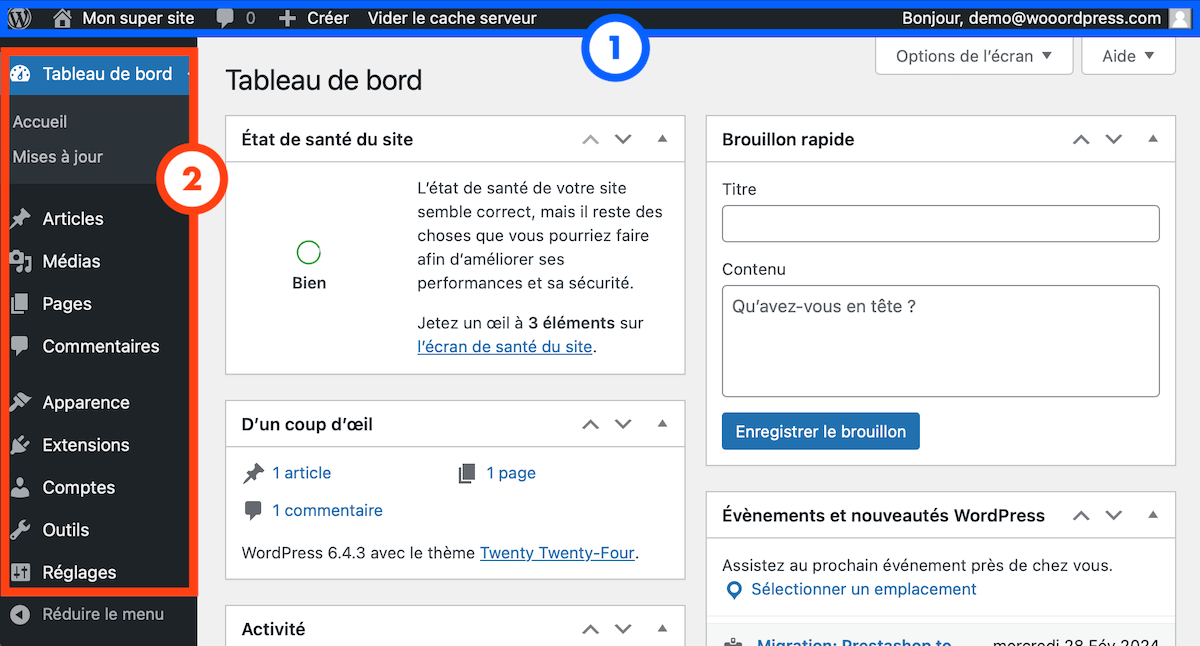This screenshot has width=1200, height=646.
Task: Click the WordPress logo in admin bar
Action: [x=20, y=18]
